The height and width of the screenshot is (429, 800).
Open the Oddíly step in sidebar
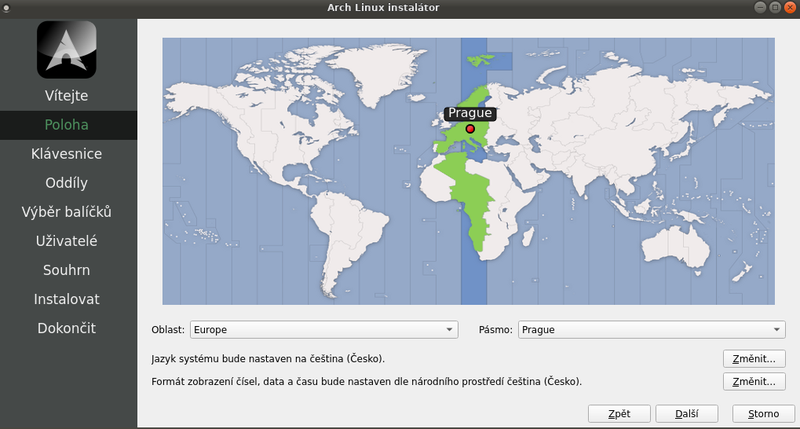(67, 183)
